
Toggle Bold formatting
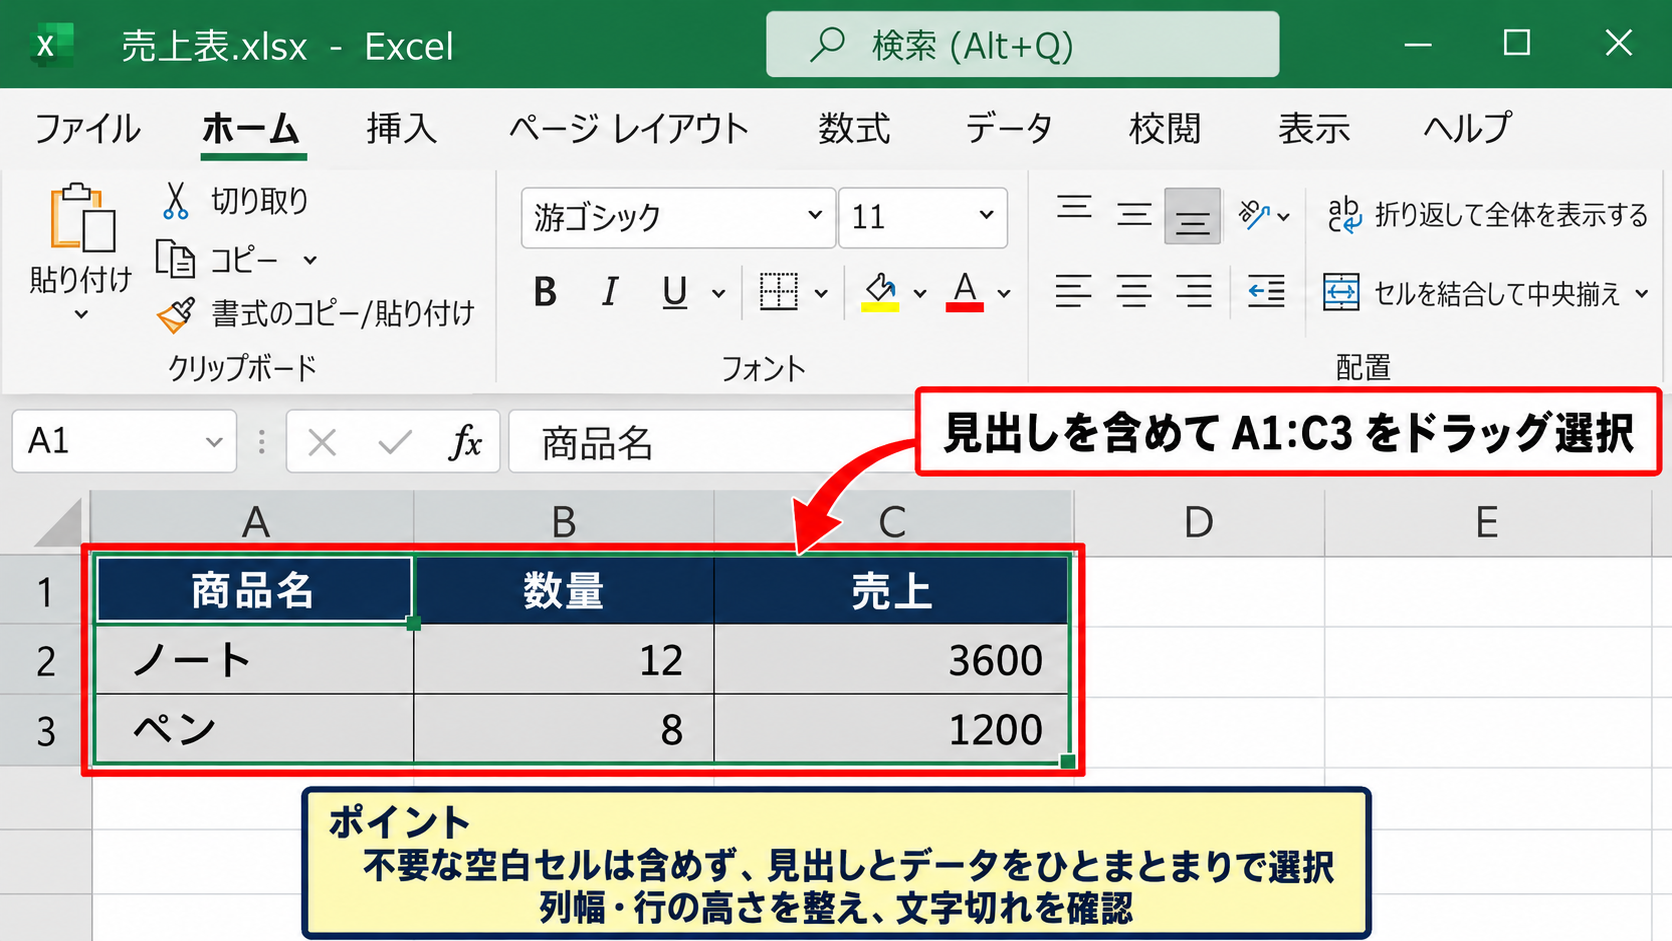545,292
